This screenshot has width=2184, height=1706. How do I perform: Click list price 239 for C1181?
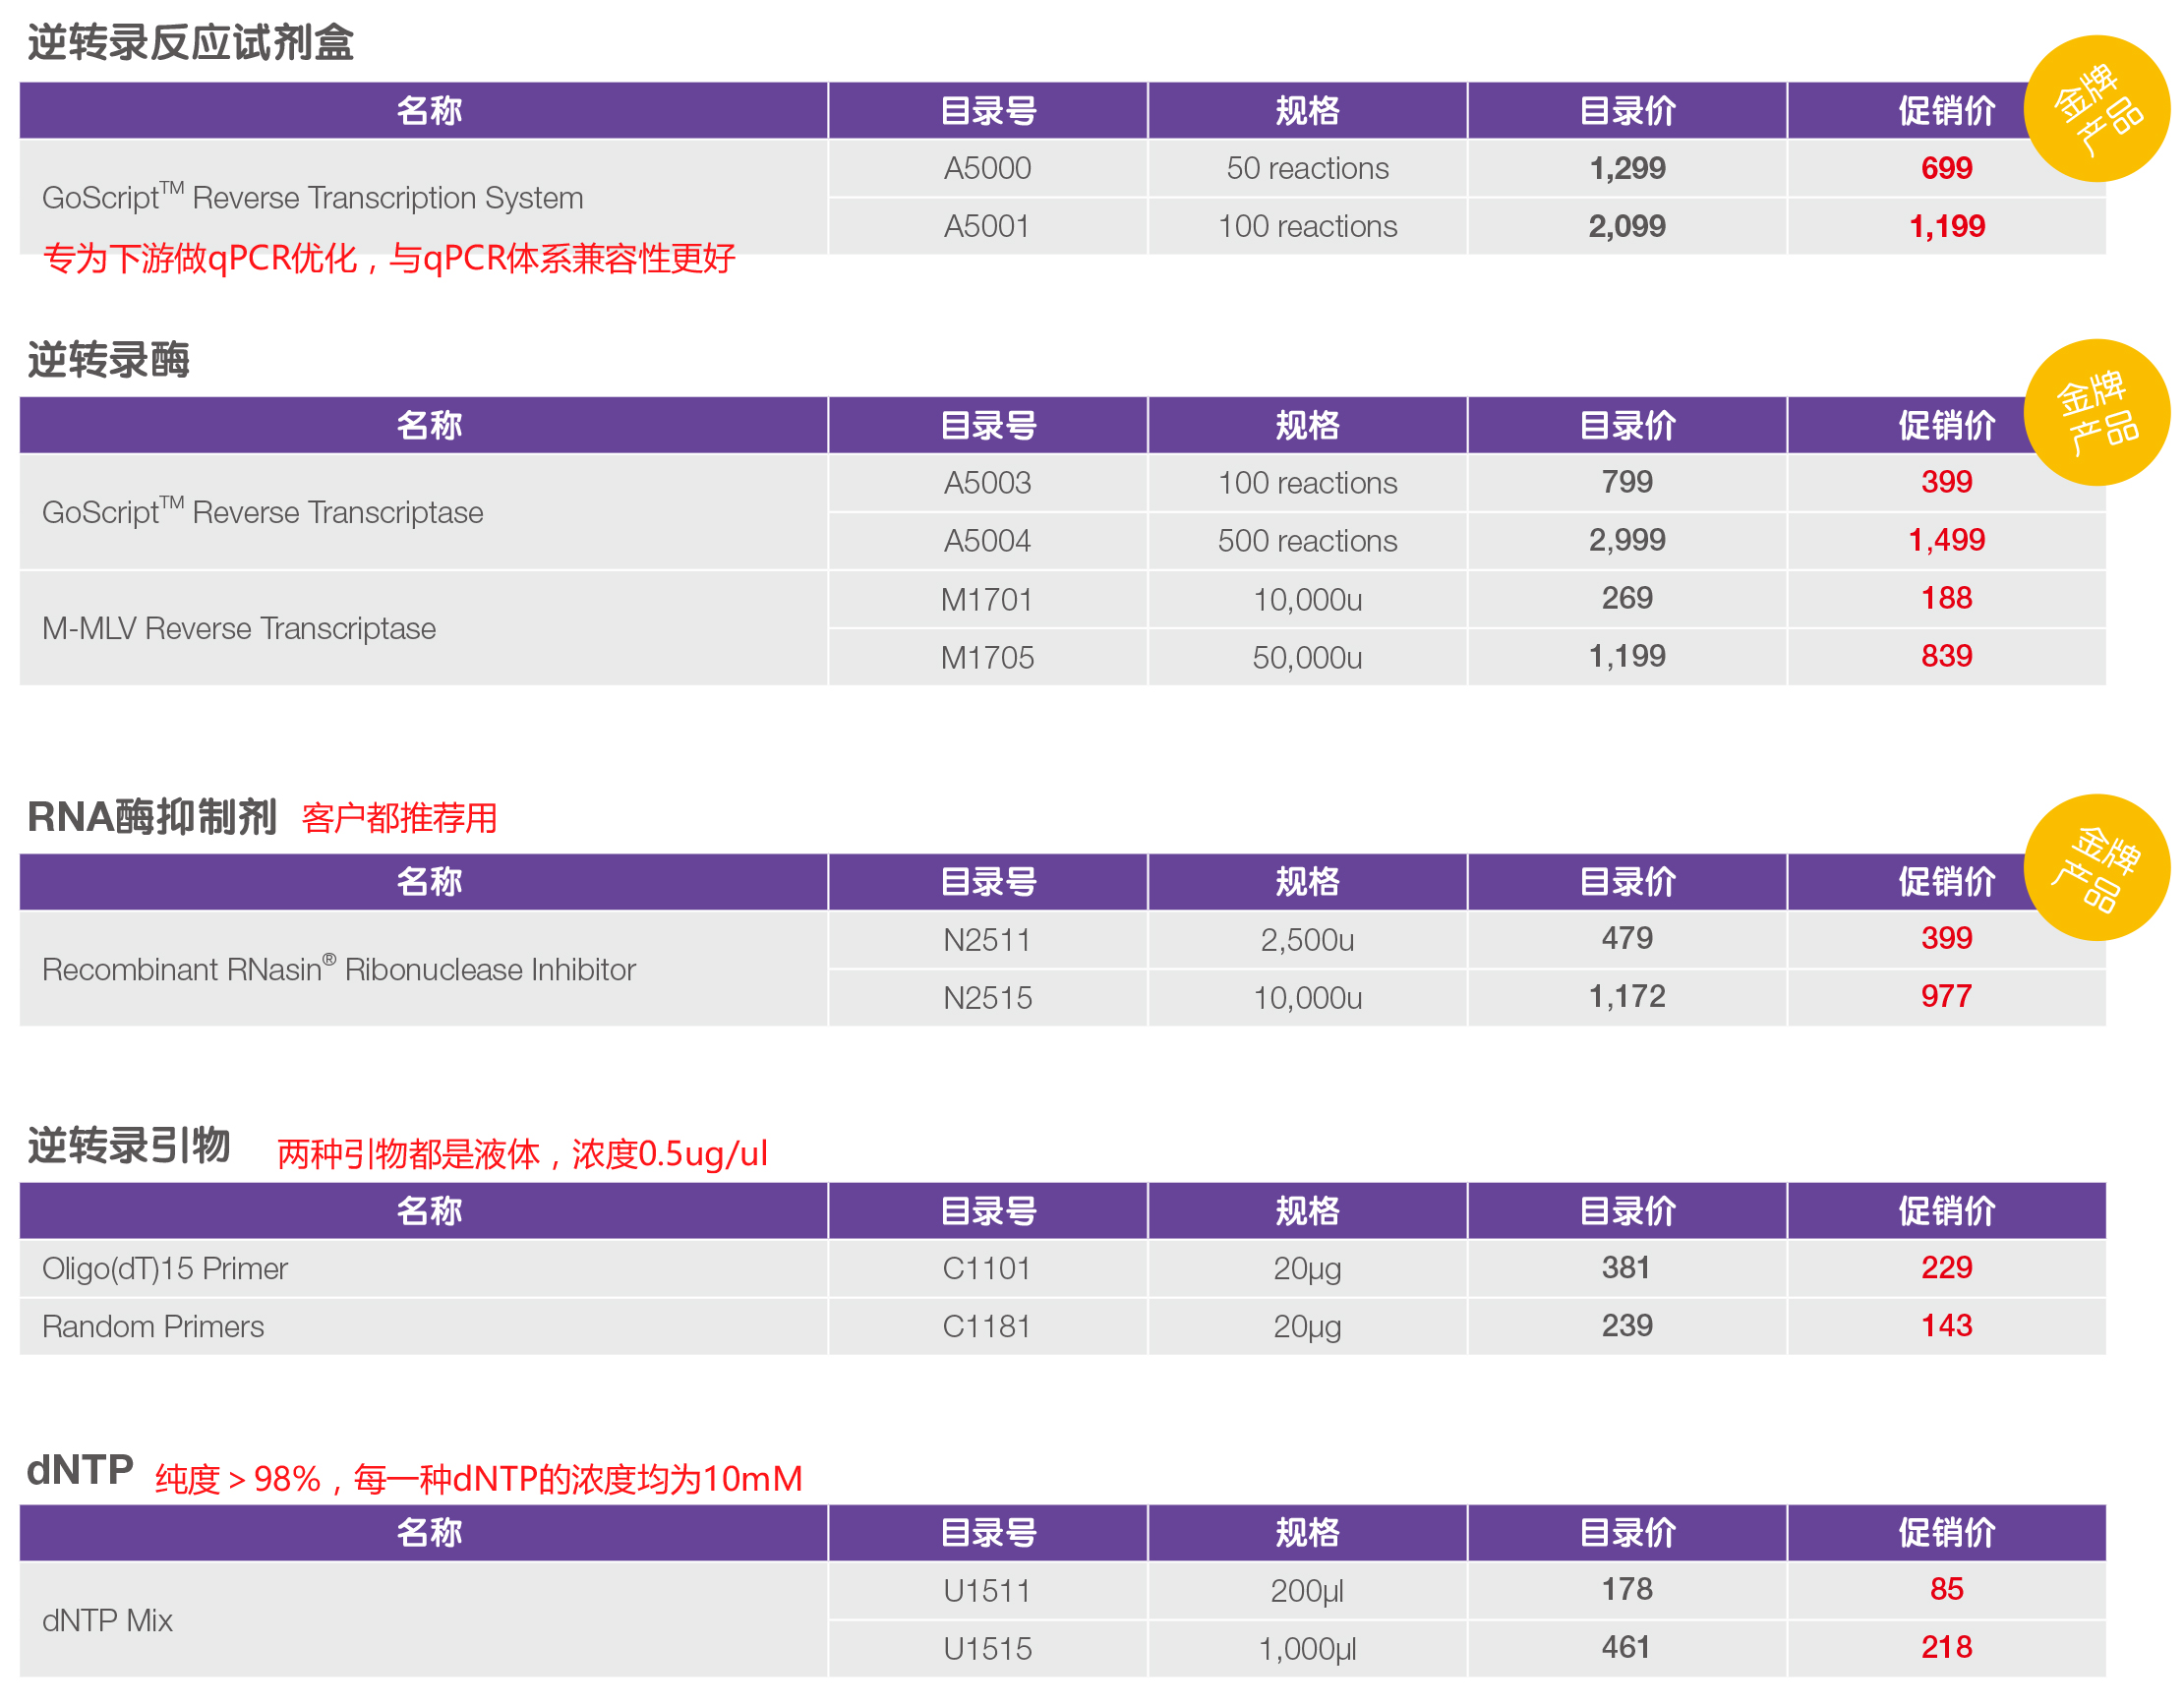pos(1627,1325)
